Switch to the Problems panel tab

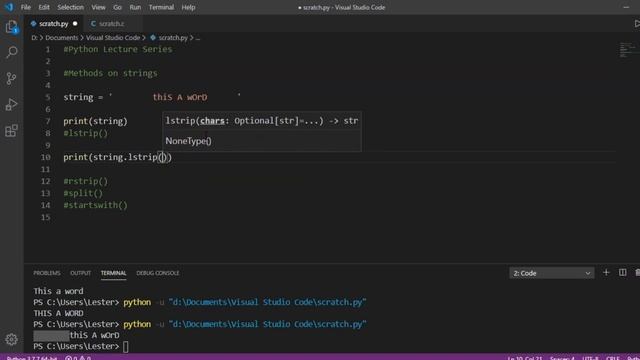(x=47, y=273)
